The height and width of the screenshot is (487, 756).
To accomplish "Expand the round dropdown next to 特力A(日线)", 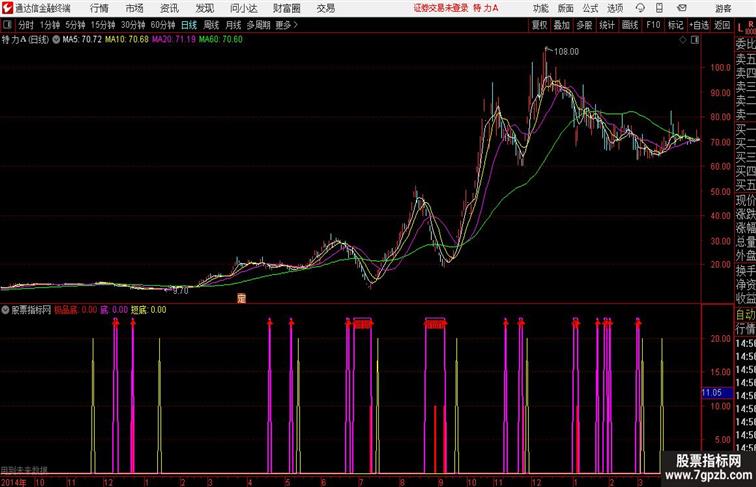I will pyautogui.click(x=56, y=40).
